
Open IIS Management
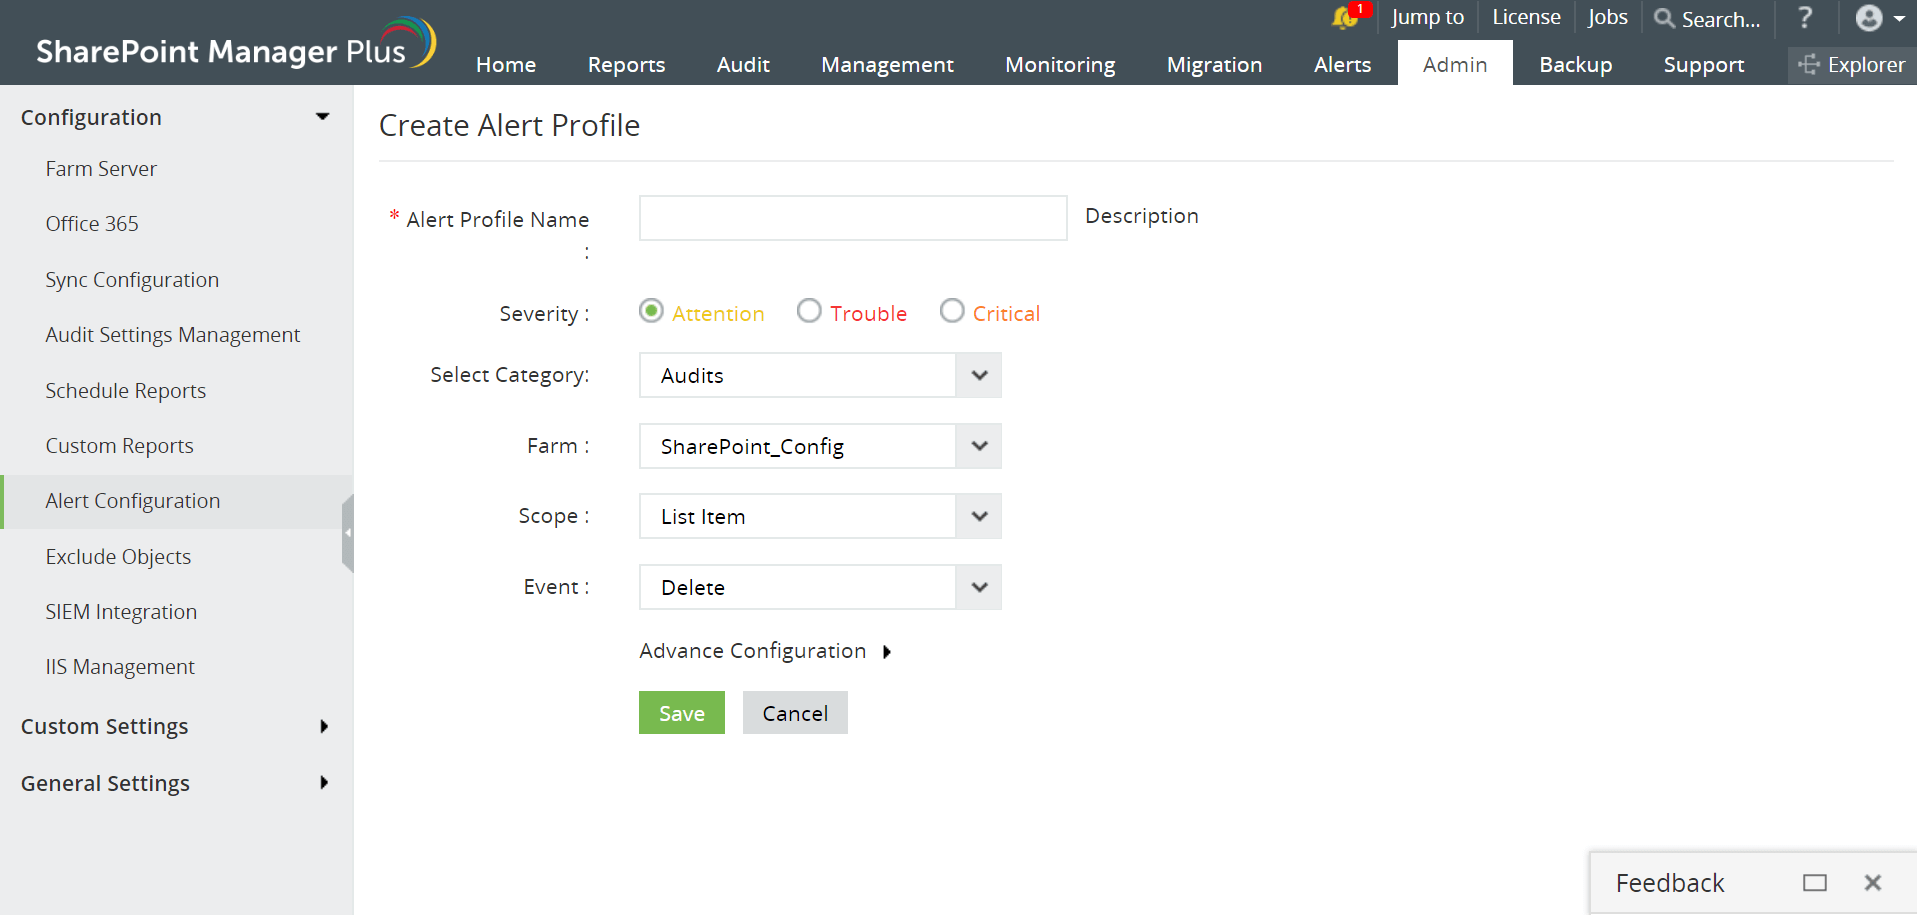[120, 667]
